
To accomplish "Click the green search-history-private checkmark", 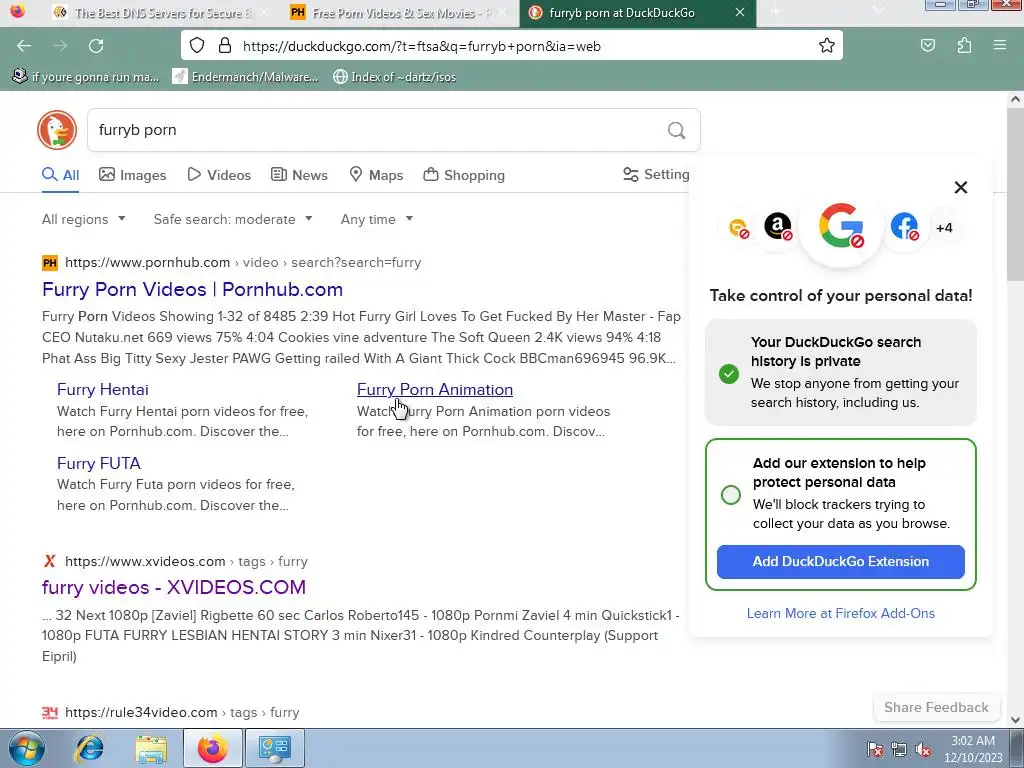I will coord(729,374).
